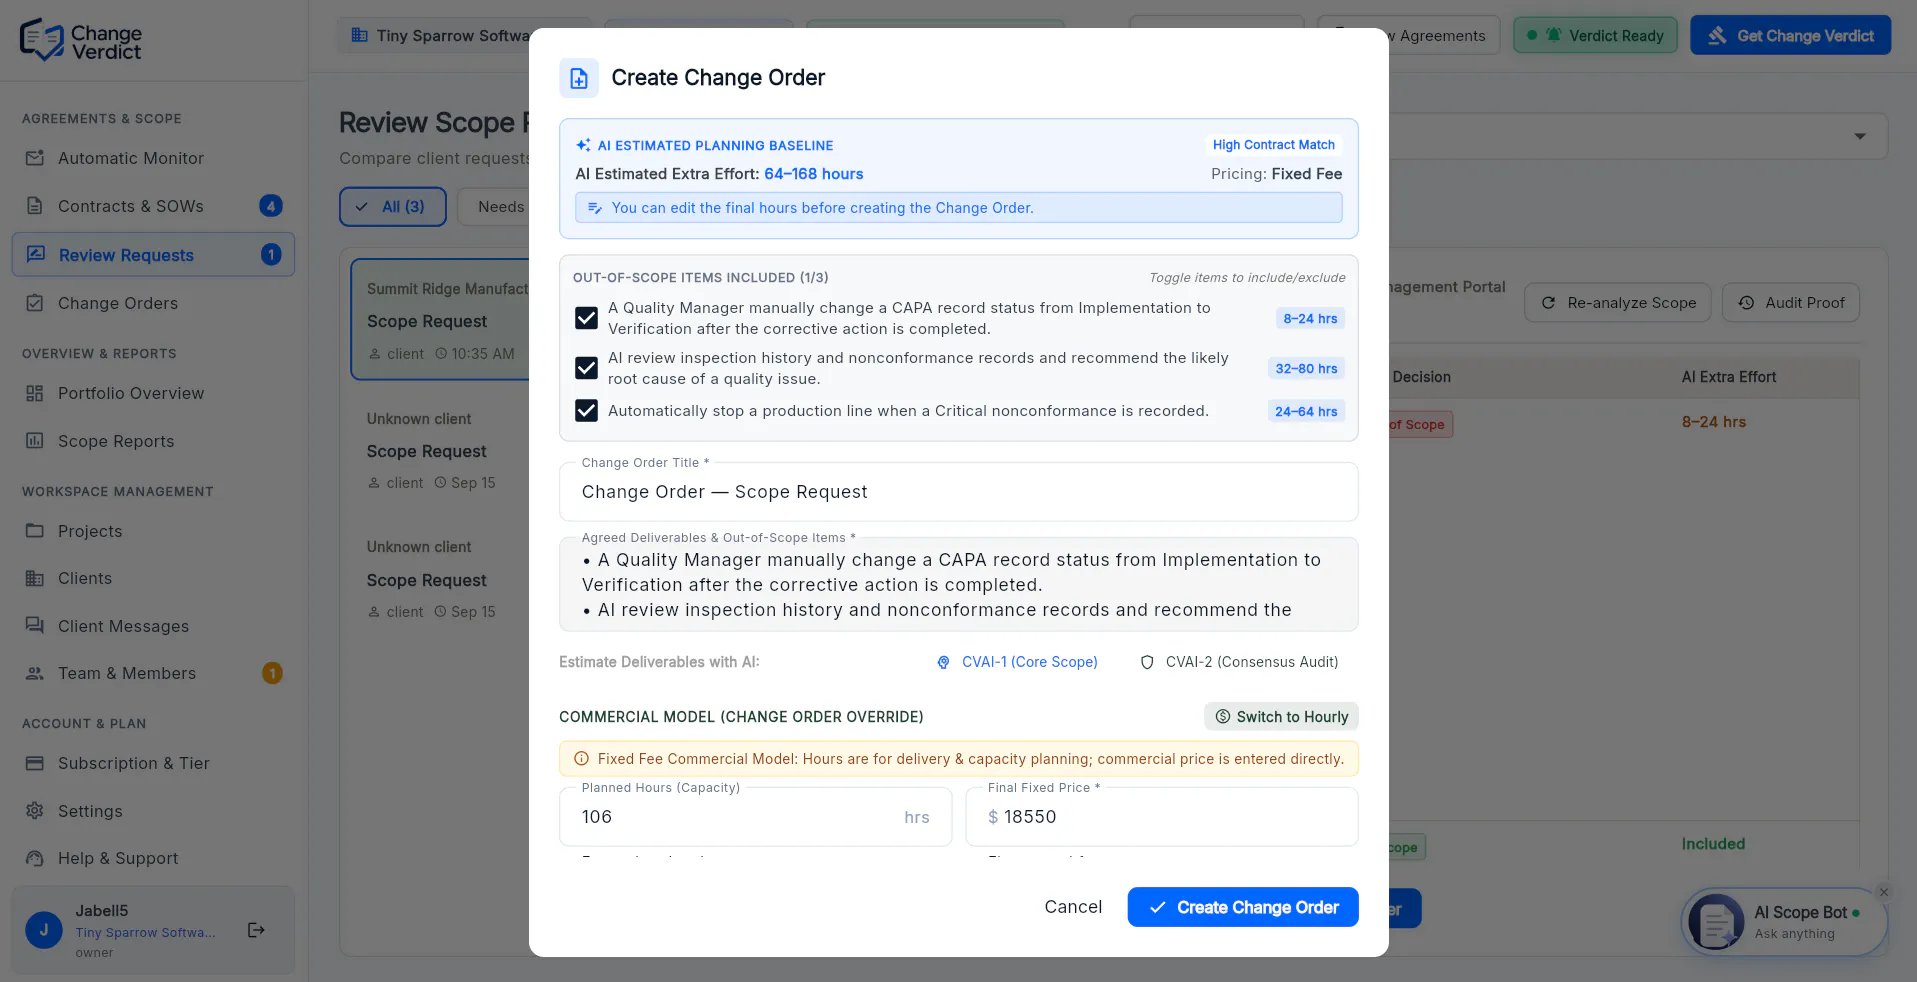1917x982 pixels.
Task: Select CVAI-2 (Consensus Audit) estimator
Action: [x=1239, y=662]
